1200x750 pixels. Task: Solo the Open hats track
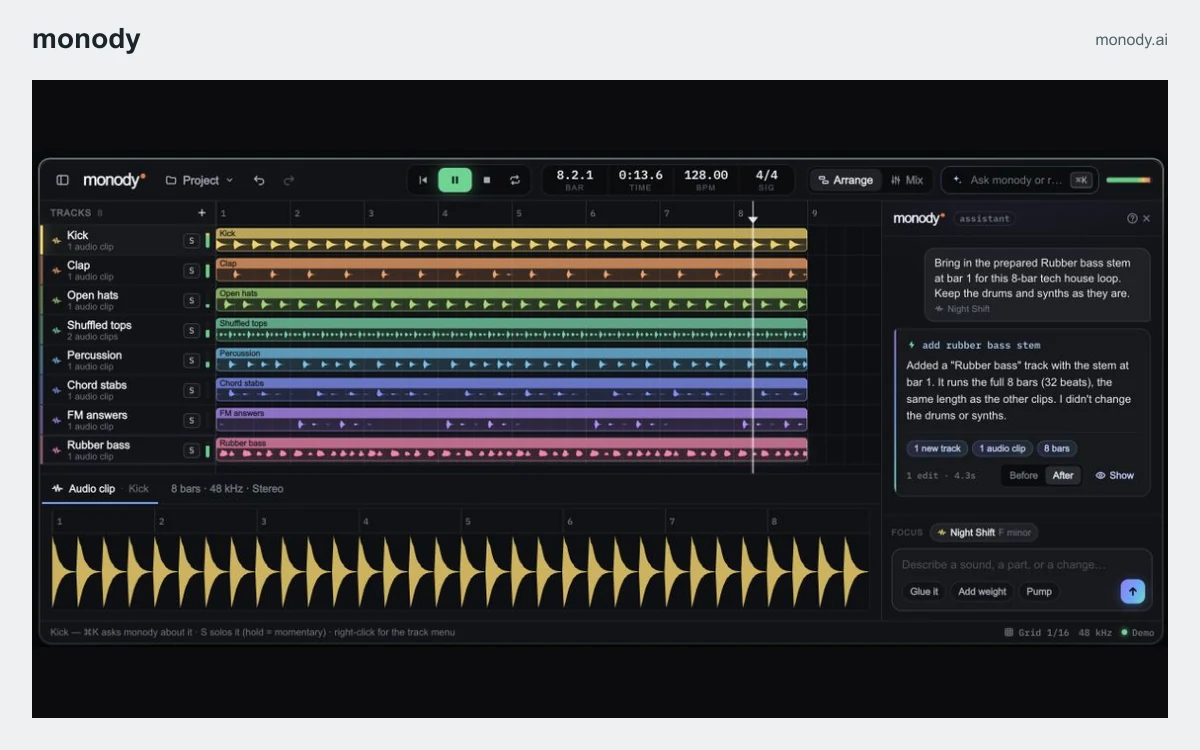tap(190, 300)
